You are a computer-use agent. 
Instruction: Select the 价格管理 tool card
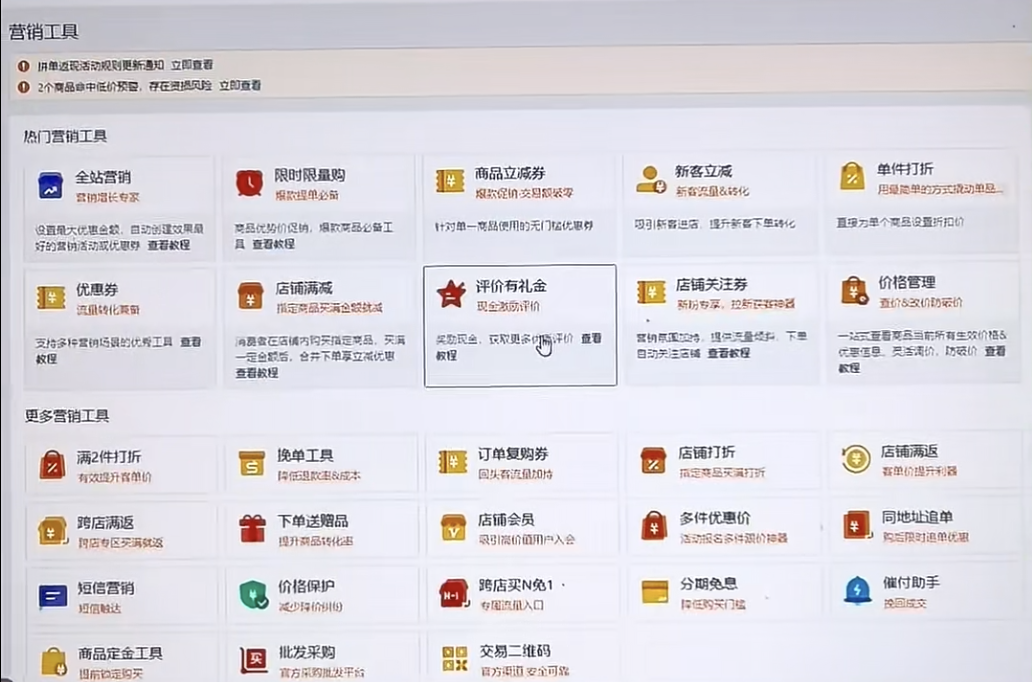pos(923,323)
